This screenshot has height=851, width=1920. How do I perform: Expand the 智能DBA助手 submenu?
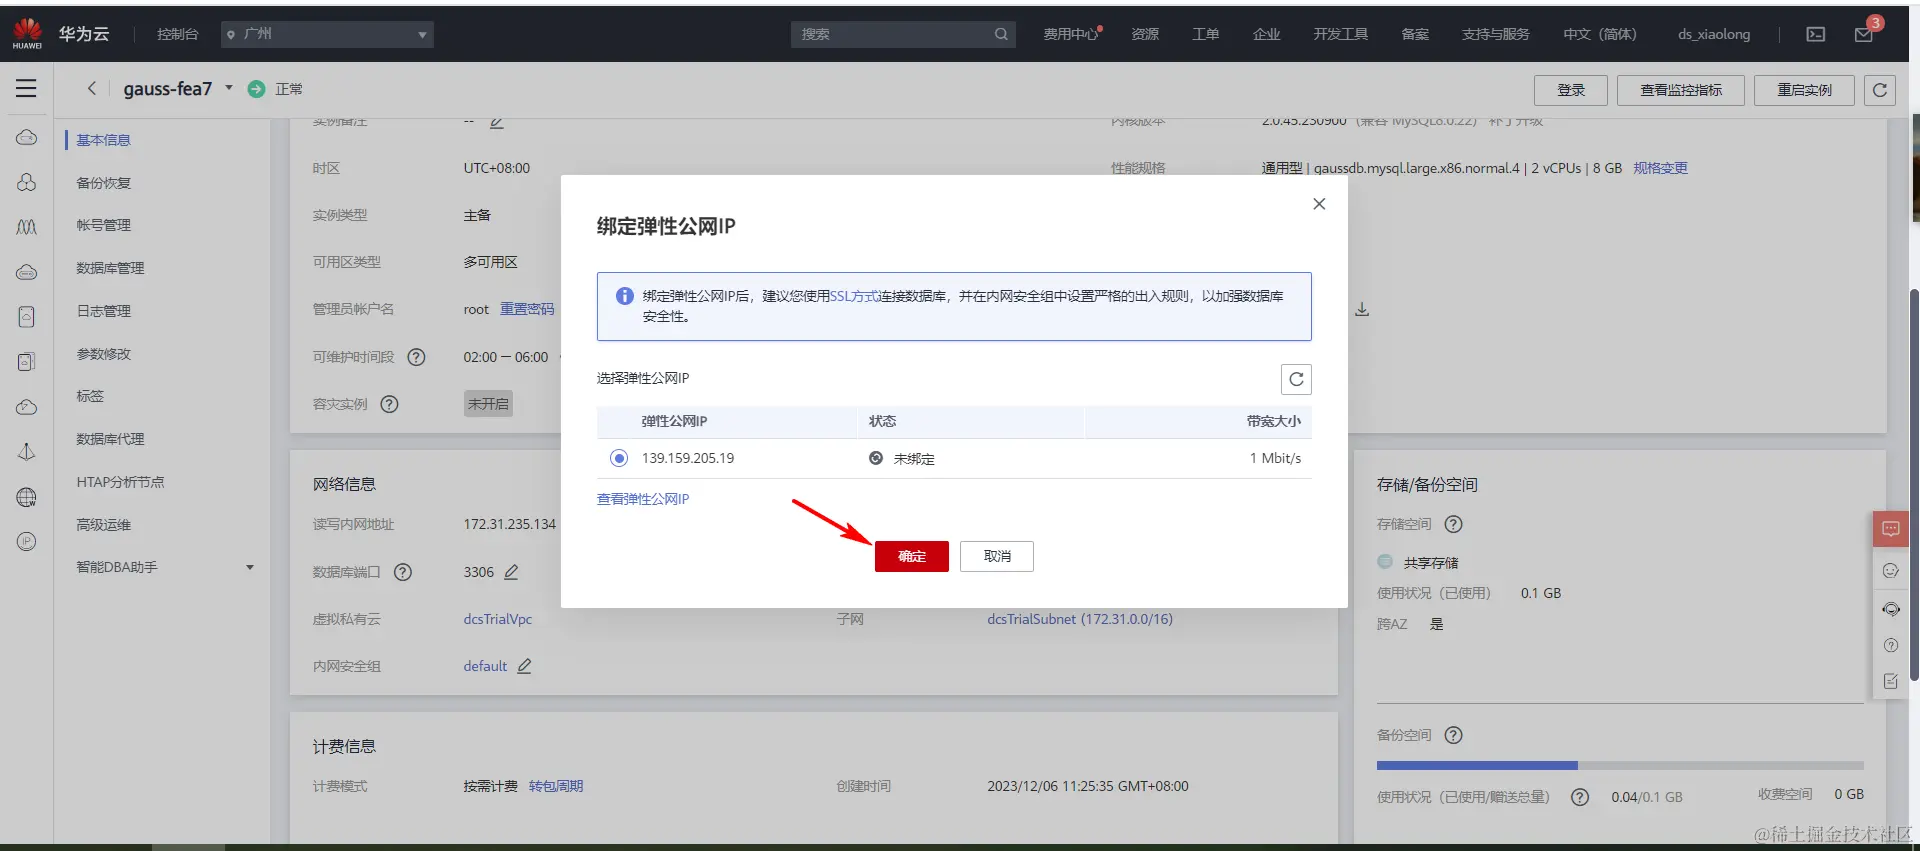[250, 567]
